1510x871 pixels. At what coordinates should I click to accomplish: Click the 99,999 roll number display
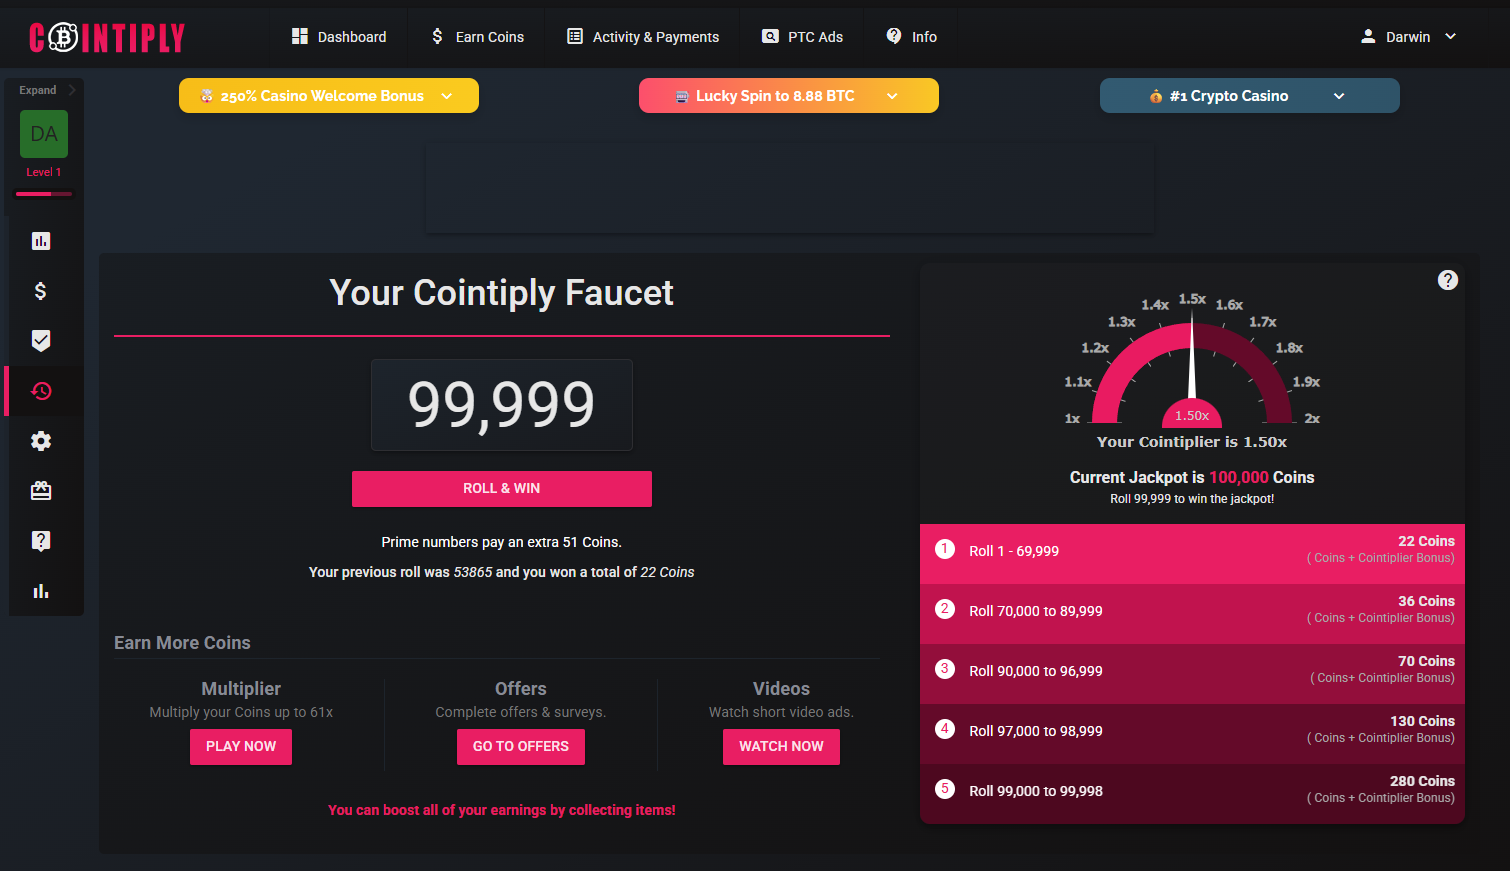502,405
